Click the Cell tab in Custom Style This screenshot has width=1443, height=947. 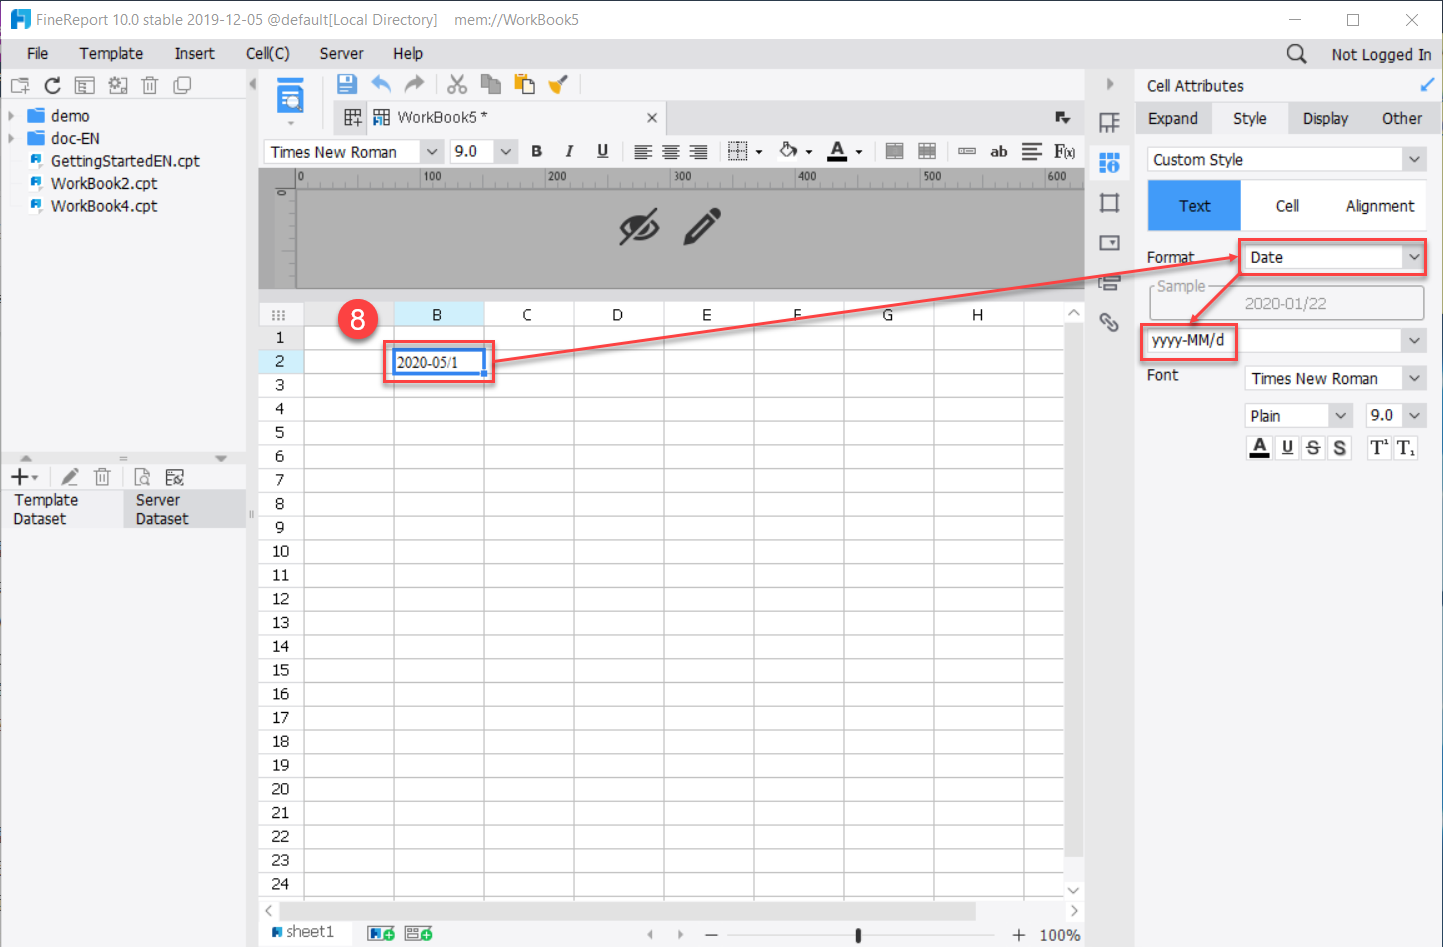coord(1286,206)
